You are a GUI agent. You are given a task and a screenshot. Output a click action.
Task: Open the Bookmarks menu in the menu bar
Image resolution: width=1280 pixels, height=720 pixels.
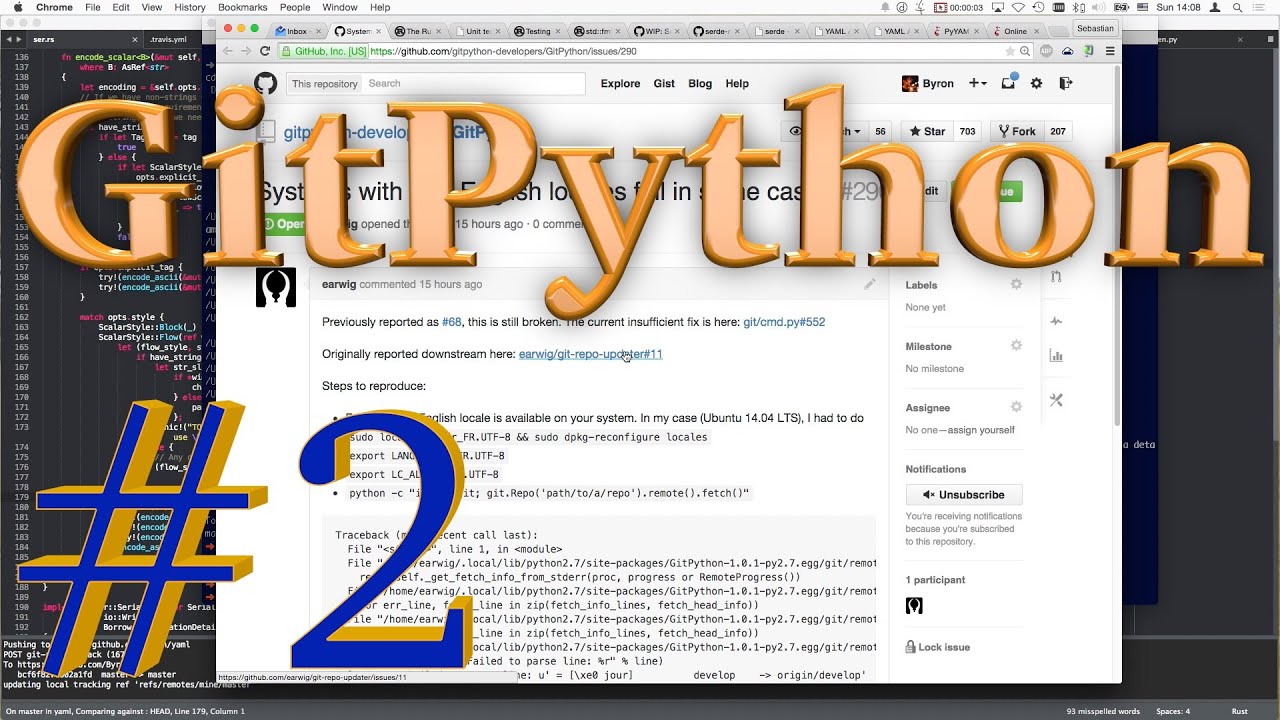point(243,7)
